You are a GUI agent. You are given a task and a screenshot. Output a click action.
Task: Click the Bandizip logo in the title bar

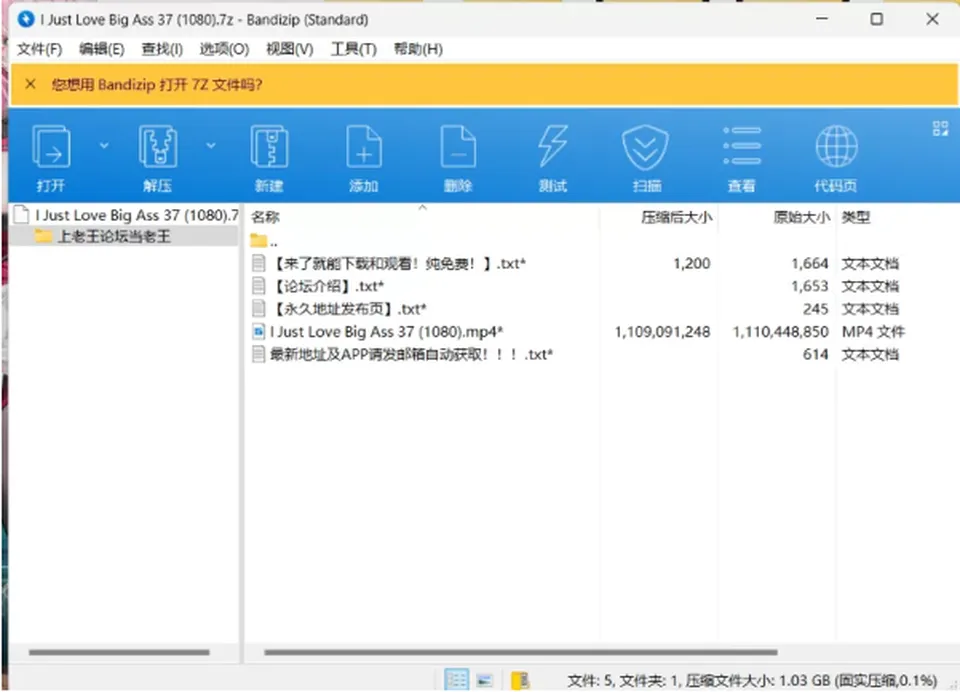[26, 20]
